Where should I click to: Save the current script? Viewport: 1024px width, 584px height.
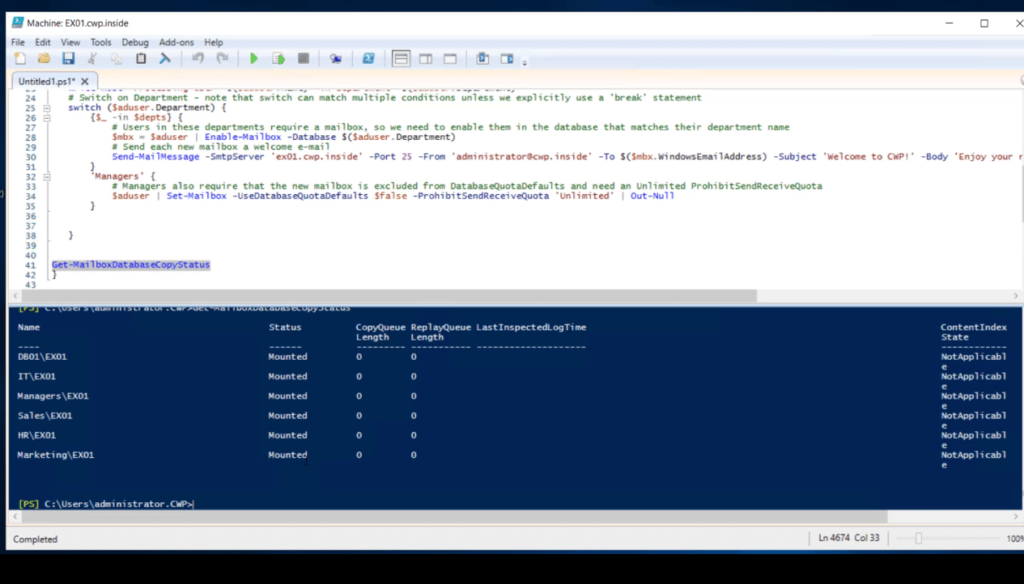point(68,58)
